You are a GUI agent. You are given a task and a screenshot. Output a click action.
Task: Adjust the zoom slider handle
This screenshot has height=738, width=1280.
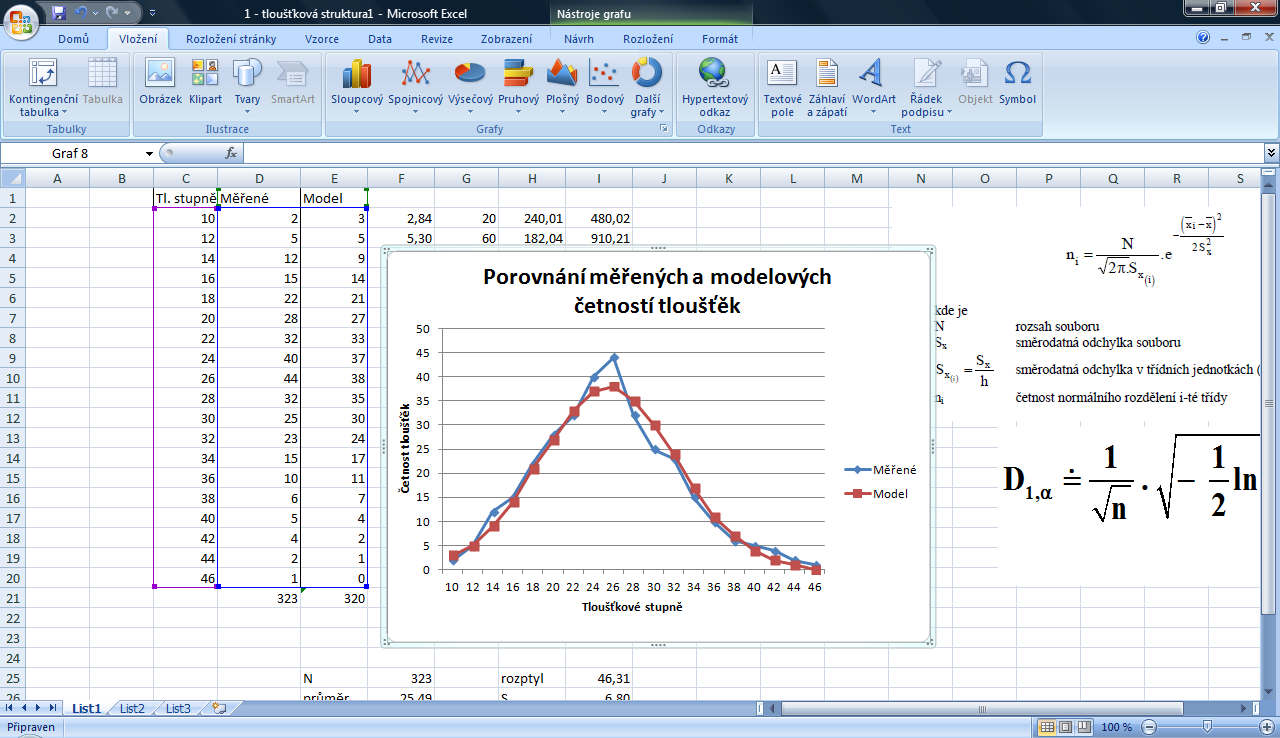click(x=1208, y=727)
